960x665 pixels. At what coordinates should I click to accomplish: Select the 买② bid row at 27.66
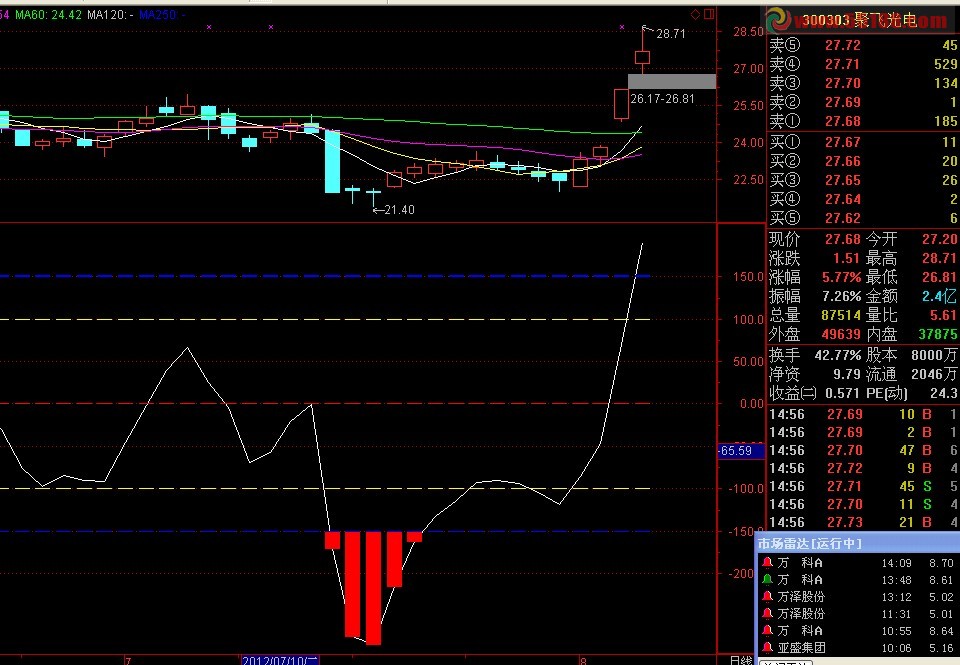(x=863, y=161)
